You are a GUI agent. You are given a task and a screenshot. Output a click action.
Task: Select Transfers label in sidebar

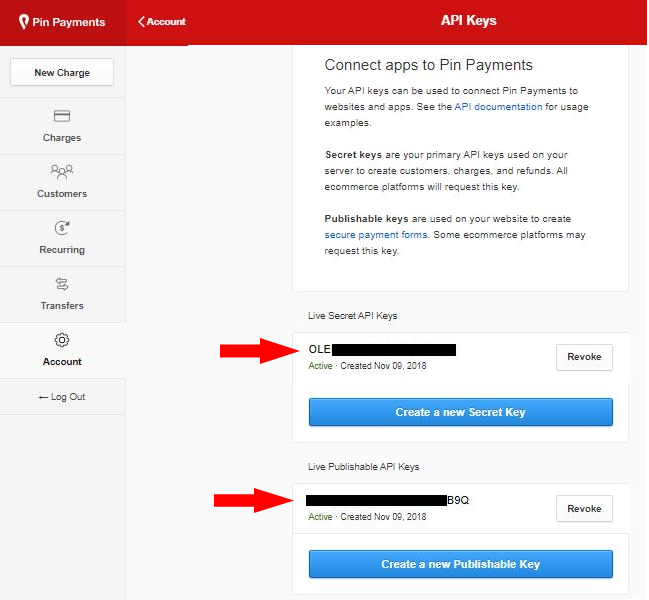62,306
